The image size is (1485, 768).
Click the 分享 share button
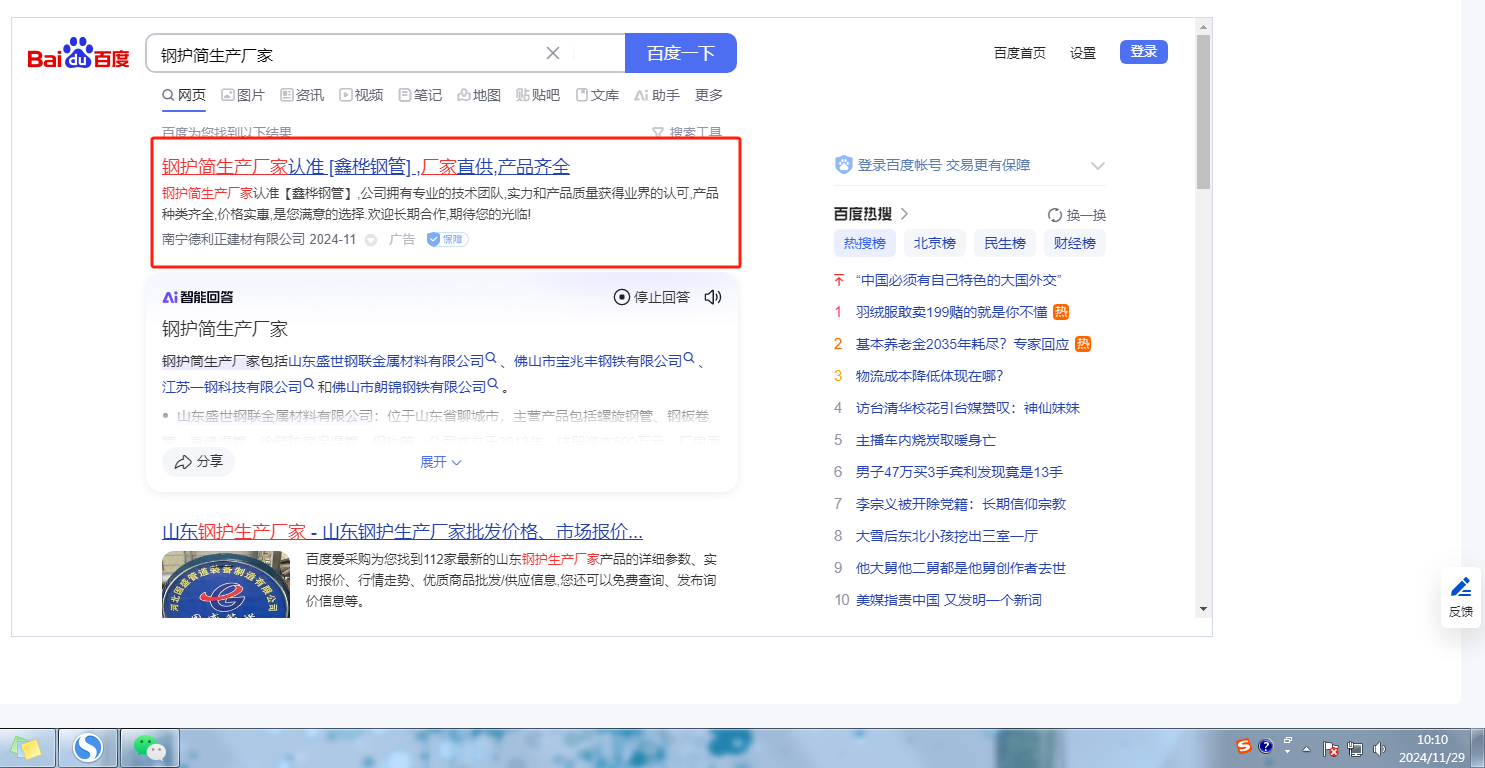(x=198, y=462)
